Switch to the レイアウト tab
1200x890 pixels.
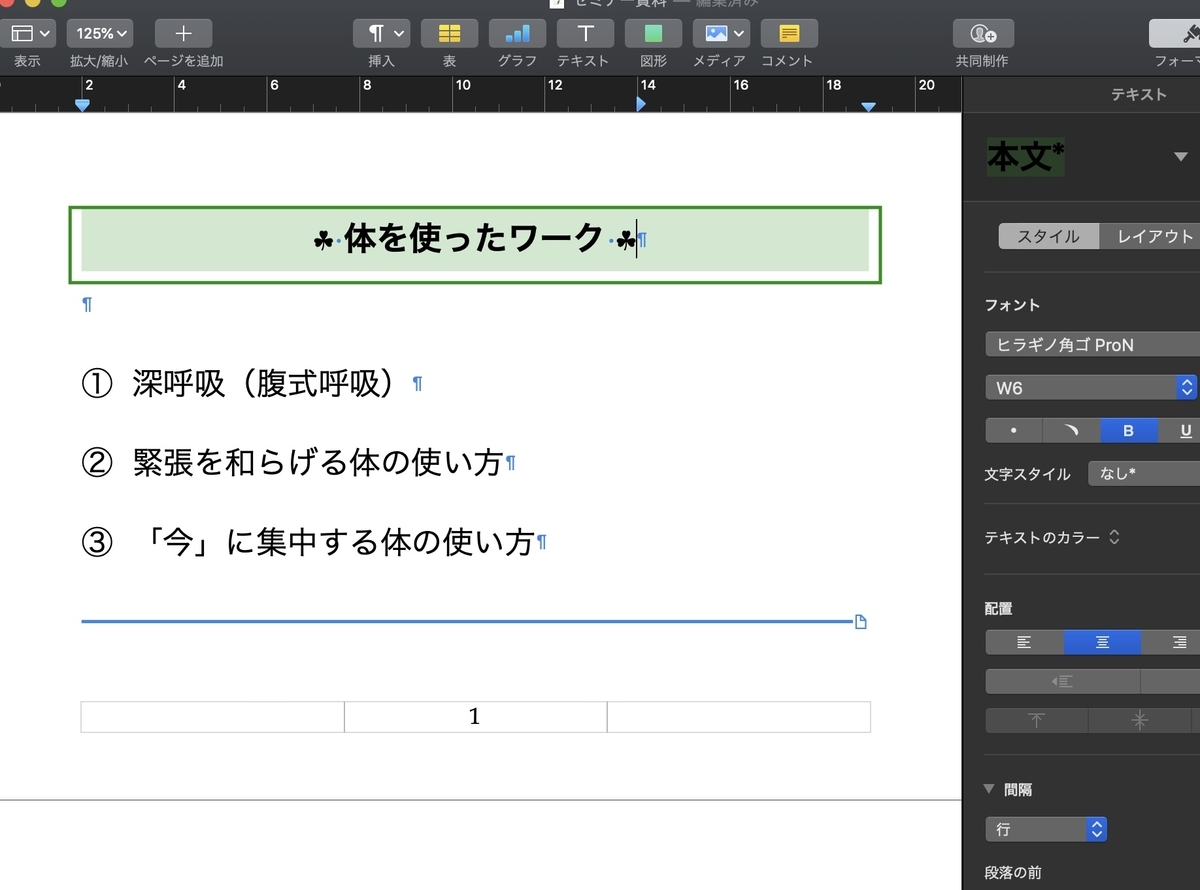[1150, 237]
